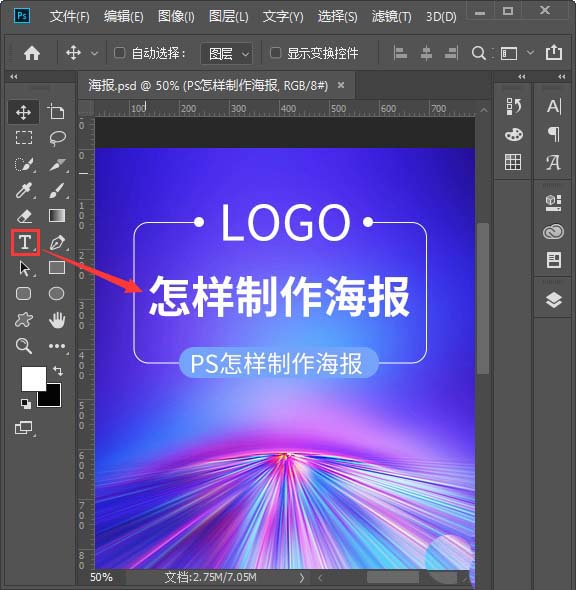Reset default foreground and background colors
This screenshot has width=576, height=590.
pos(26,404)
